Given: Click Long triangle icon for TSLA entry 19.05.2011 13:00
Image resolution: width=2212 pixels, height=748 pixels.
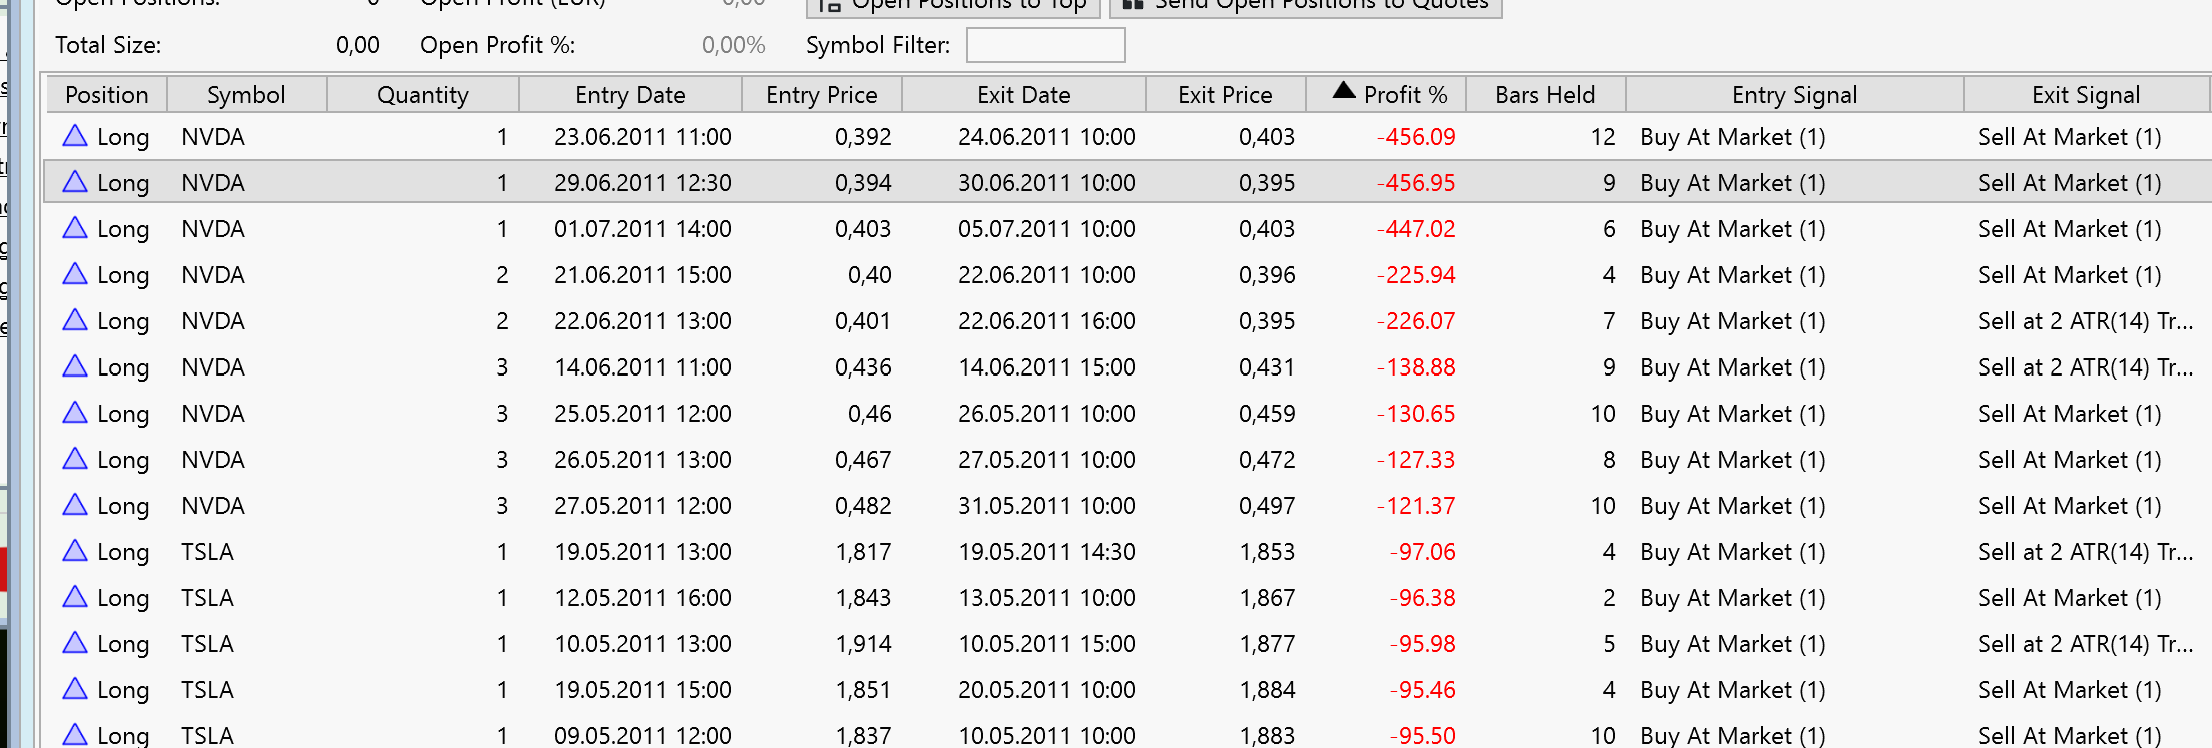Looking at the screenshot, I should (75, 551).
